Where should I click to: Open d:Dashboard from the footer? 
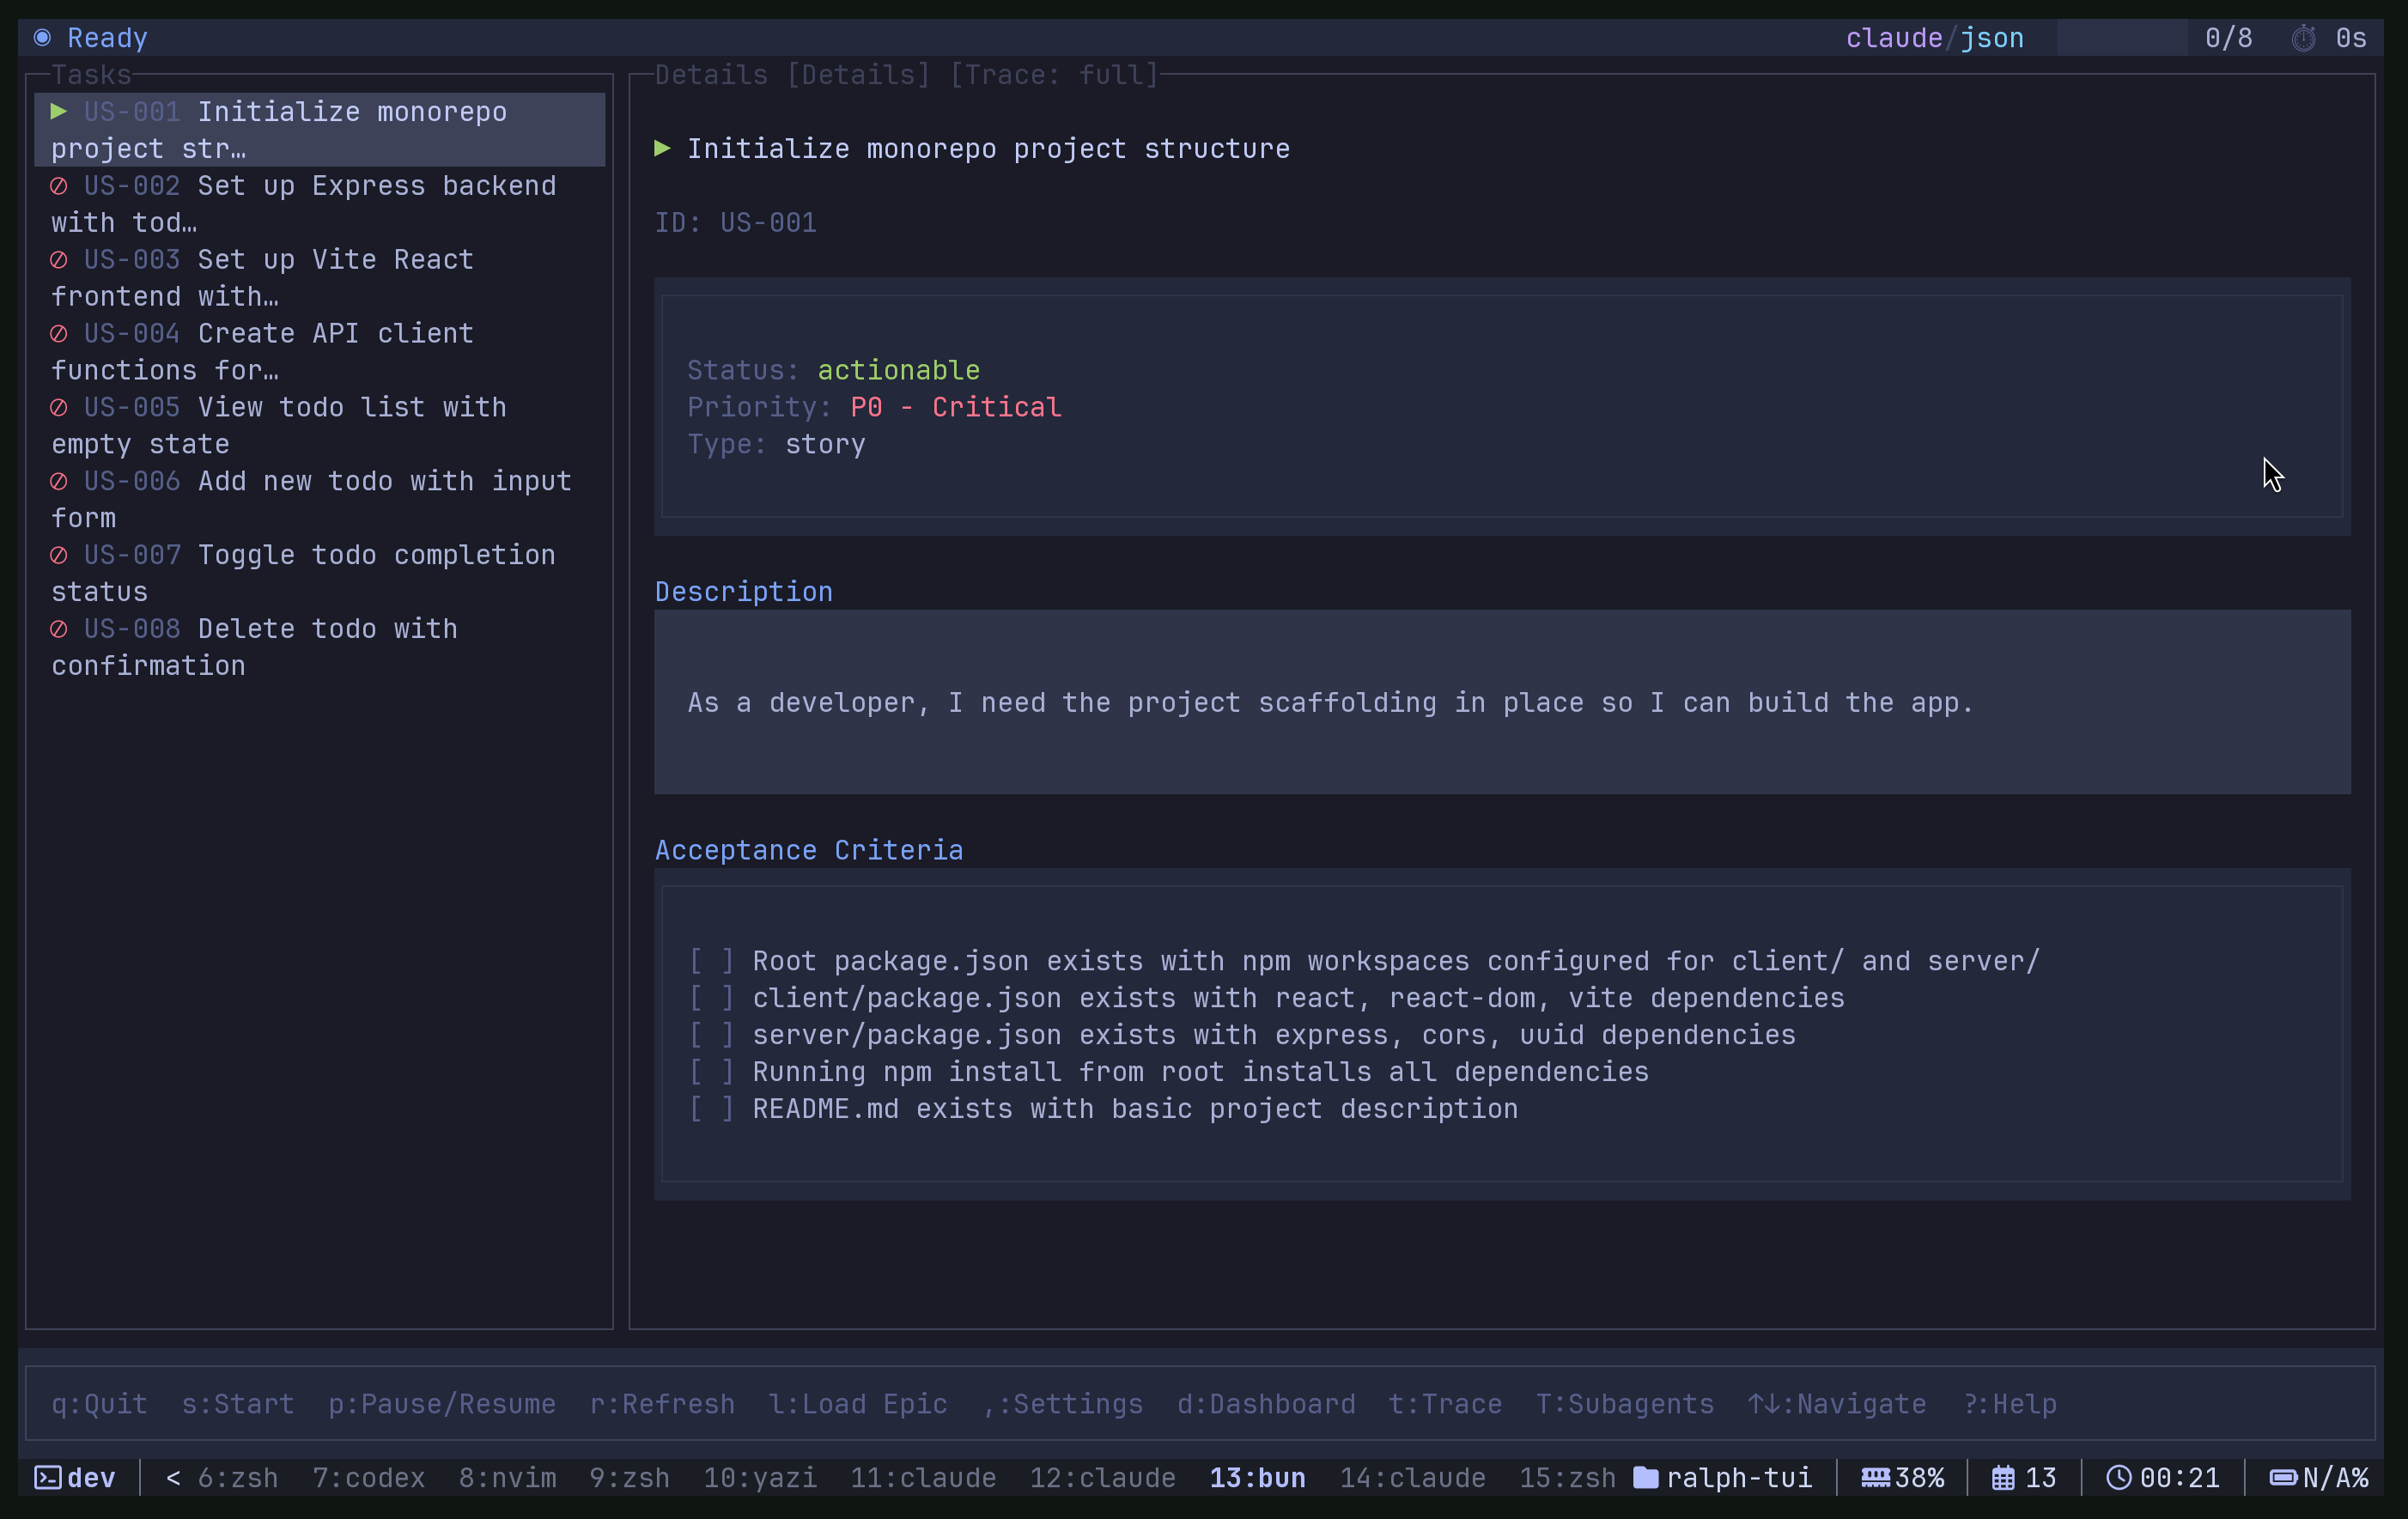click(1265, 1403)
